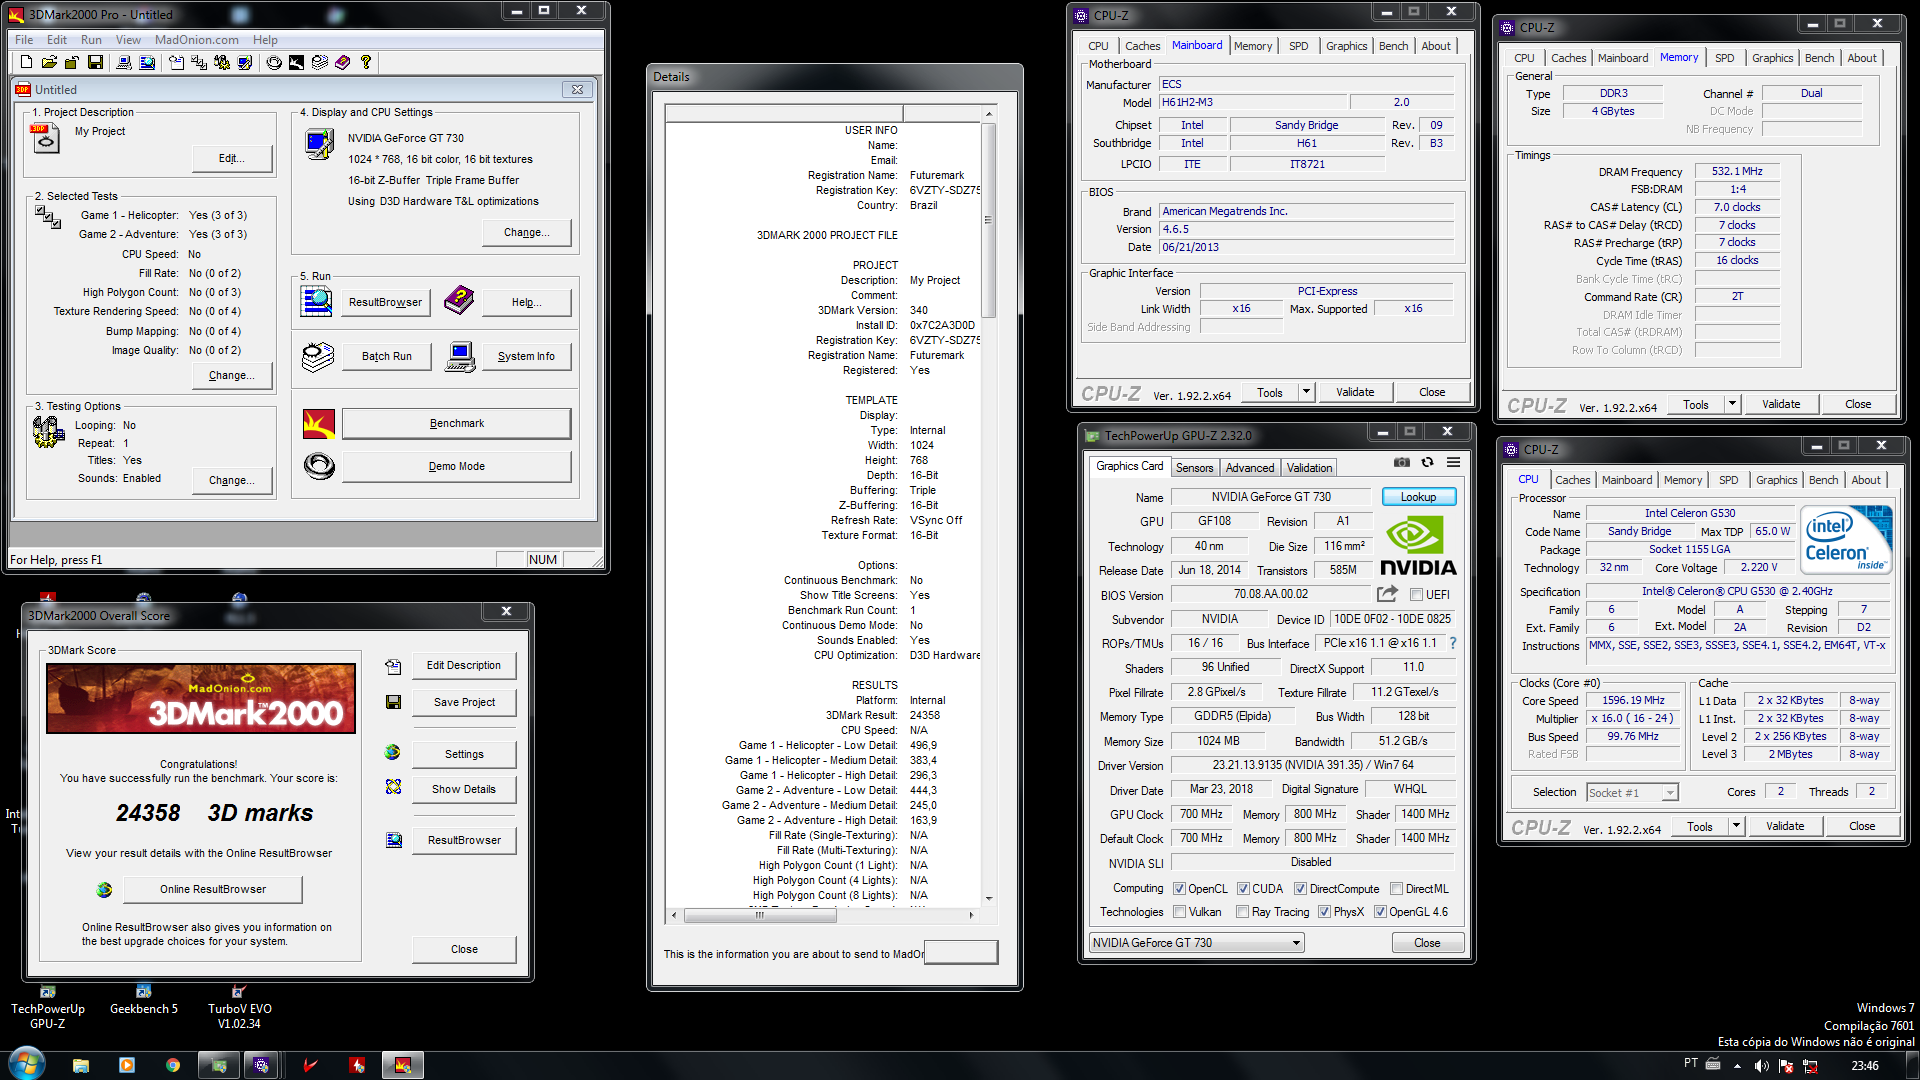This screenshot has width=1920, height=1080.
Task: Click the Demo Mode film reel toolbar icon
Action: 274,62
